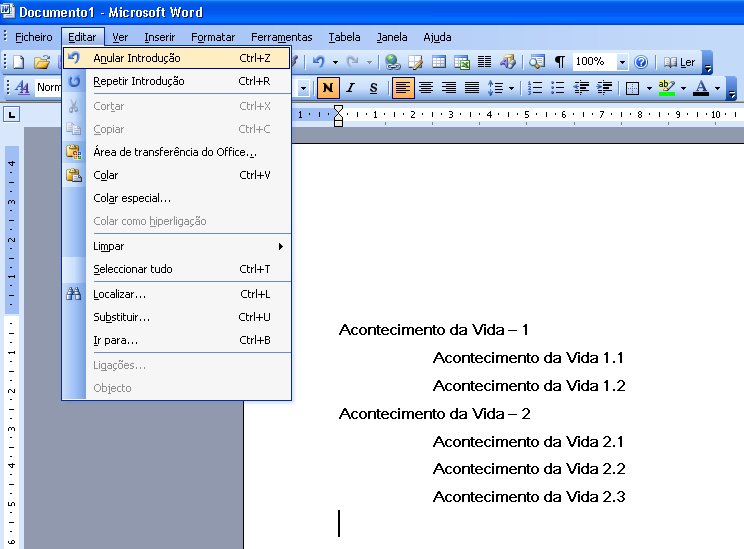Open Área de transferência do Office...

coord(177,152)
